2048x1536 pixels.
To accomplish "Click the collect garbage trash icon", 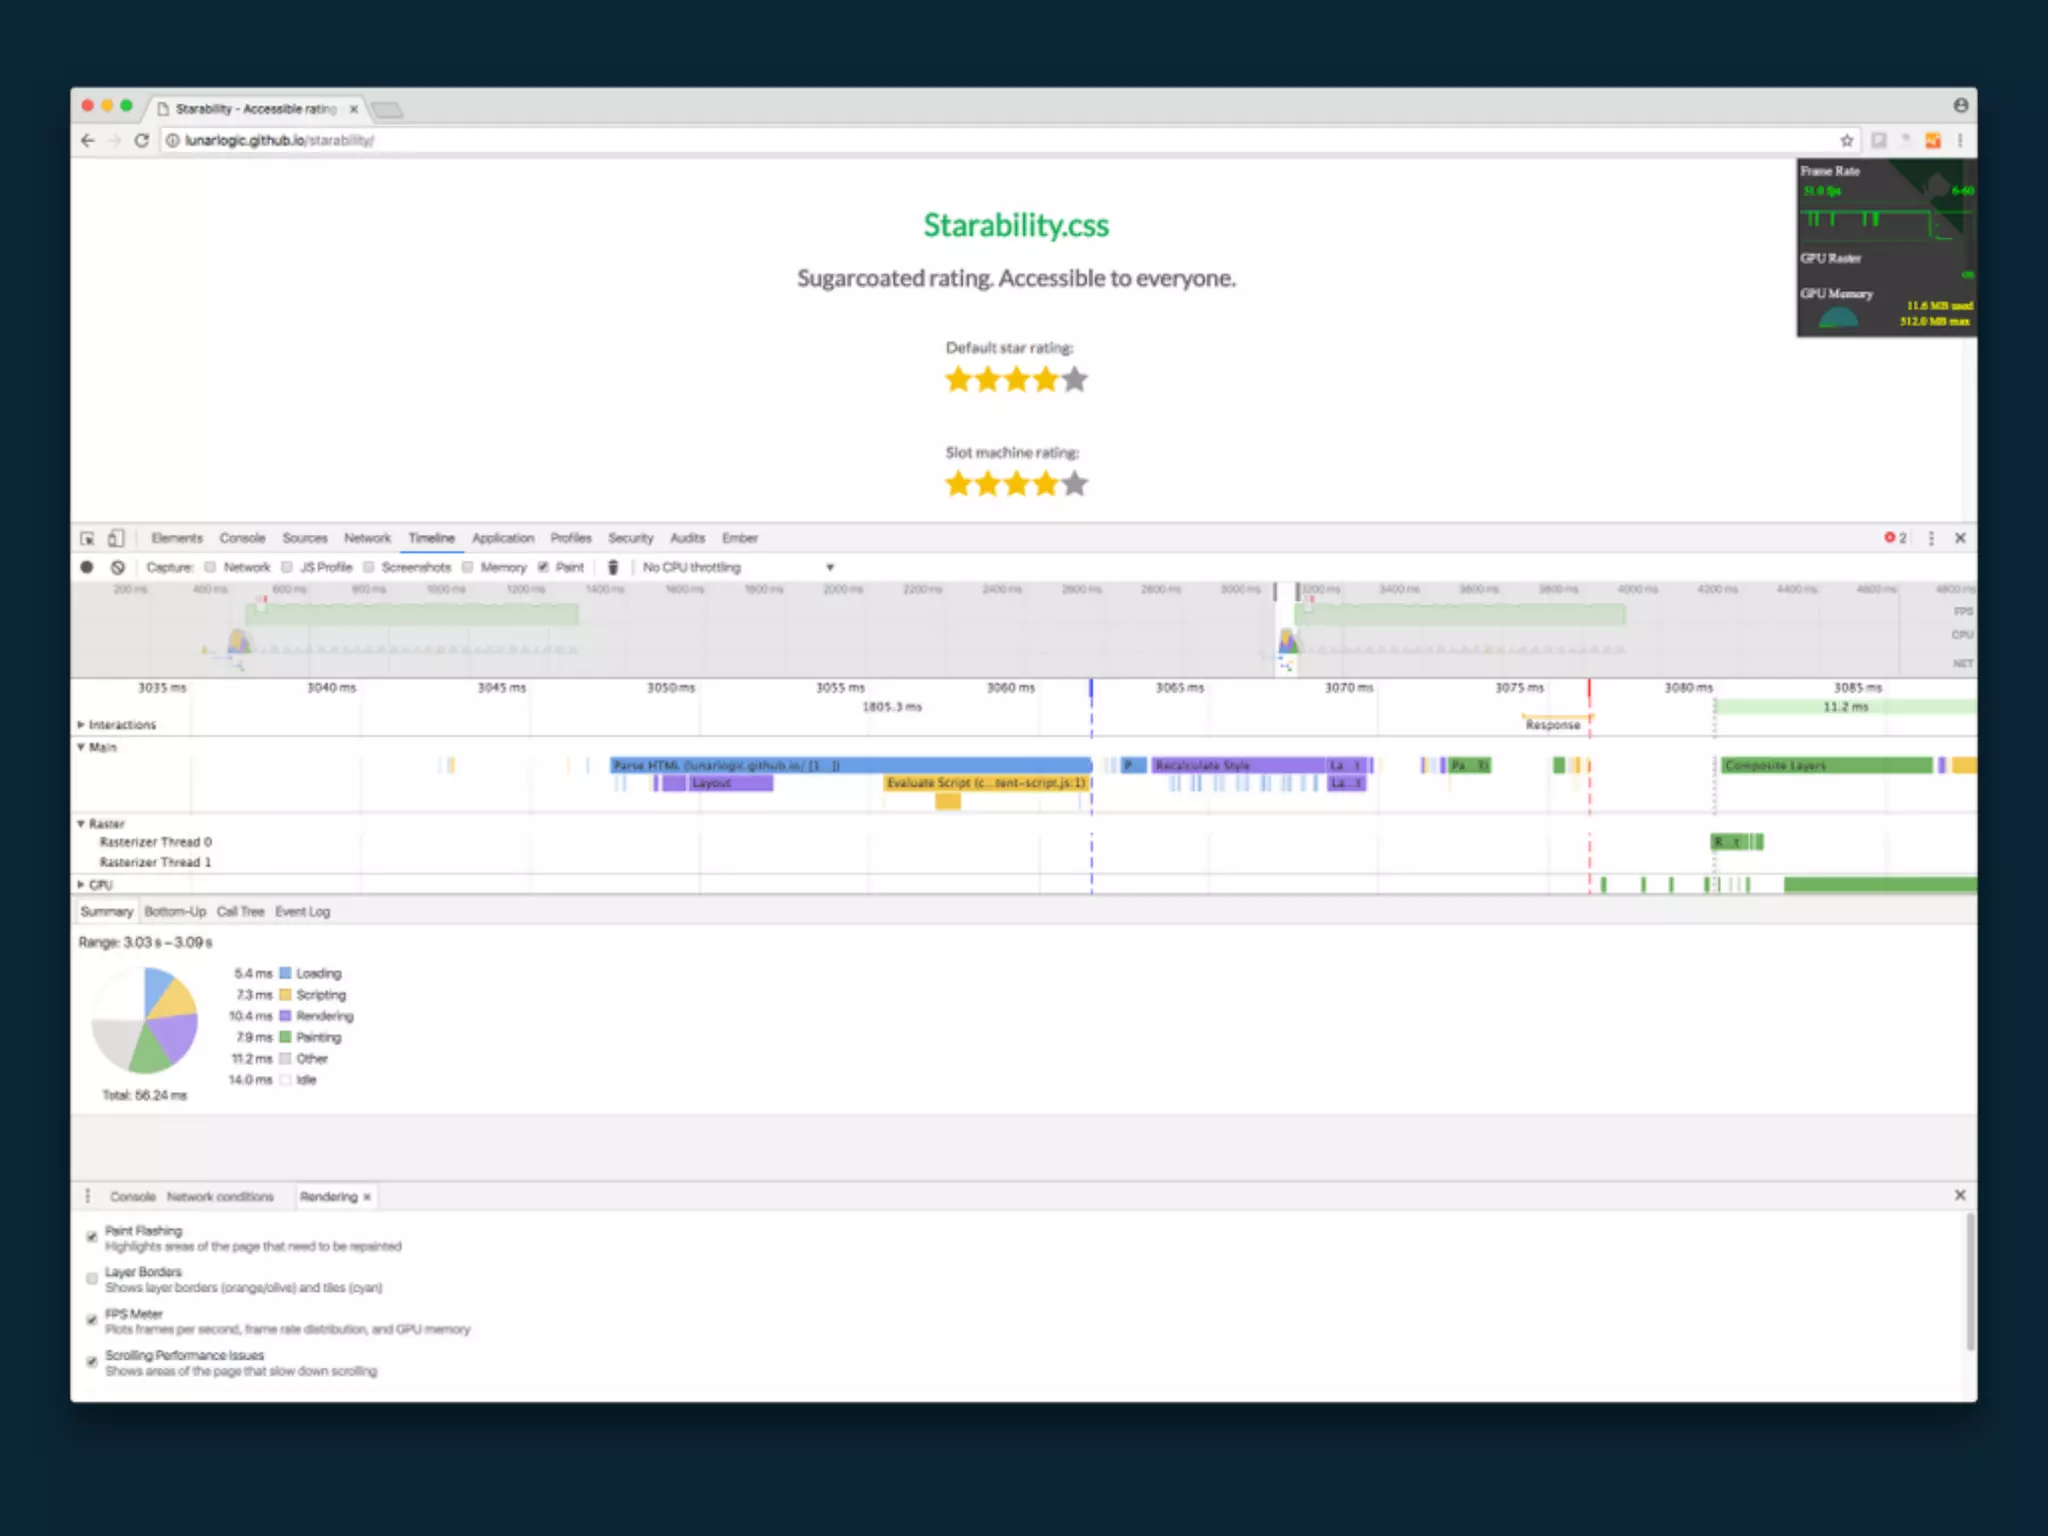I will [x=613, y=567].
